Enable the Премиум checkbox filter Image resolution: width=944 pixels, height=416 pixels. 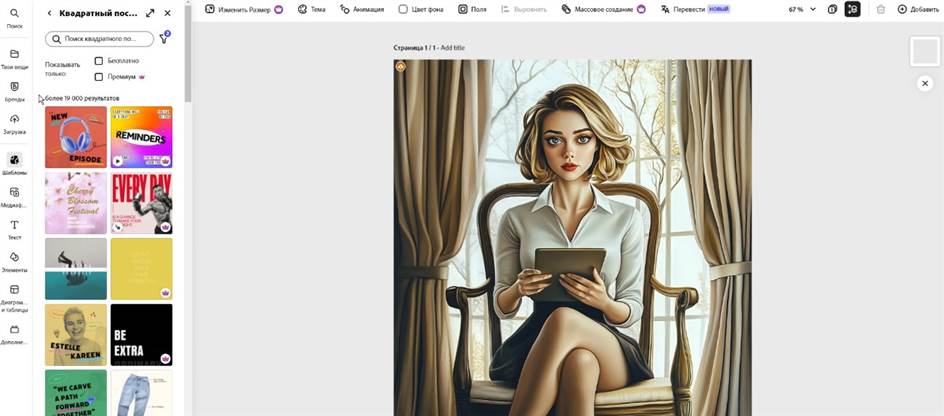click(x=99, y=76)
